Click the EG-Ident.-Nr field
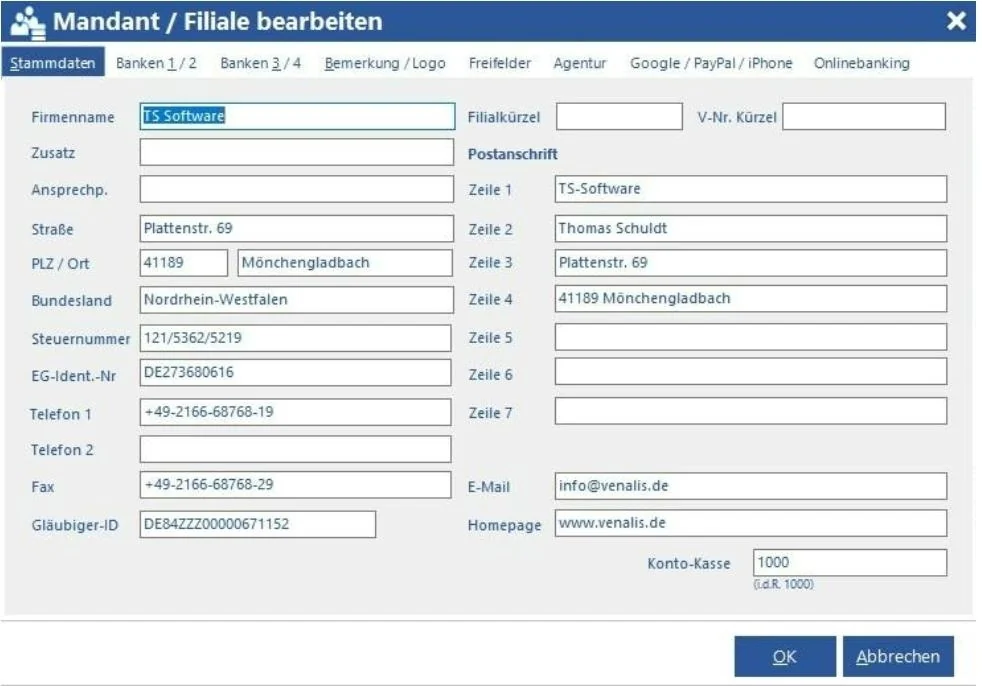Screen dimensions: 982x686 [296, 373]
